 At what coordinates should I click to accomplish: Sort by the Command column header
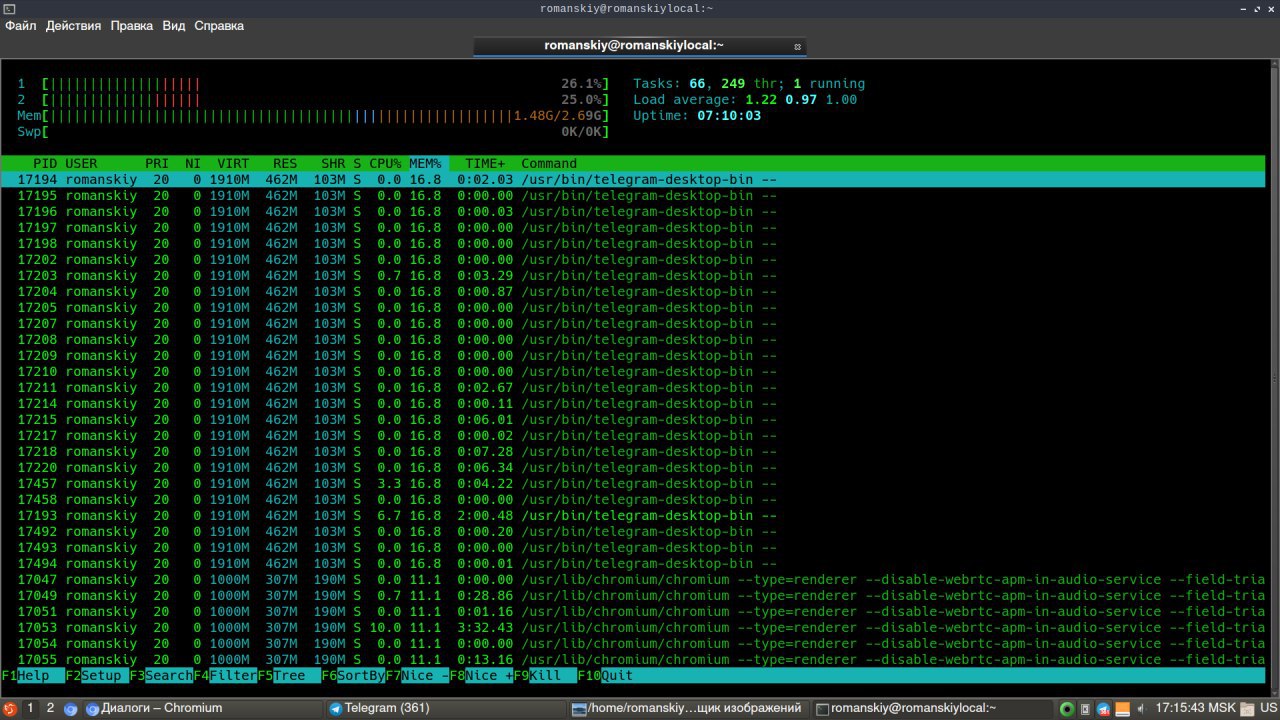coord(549,164)
